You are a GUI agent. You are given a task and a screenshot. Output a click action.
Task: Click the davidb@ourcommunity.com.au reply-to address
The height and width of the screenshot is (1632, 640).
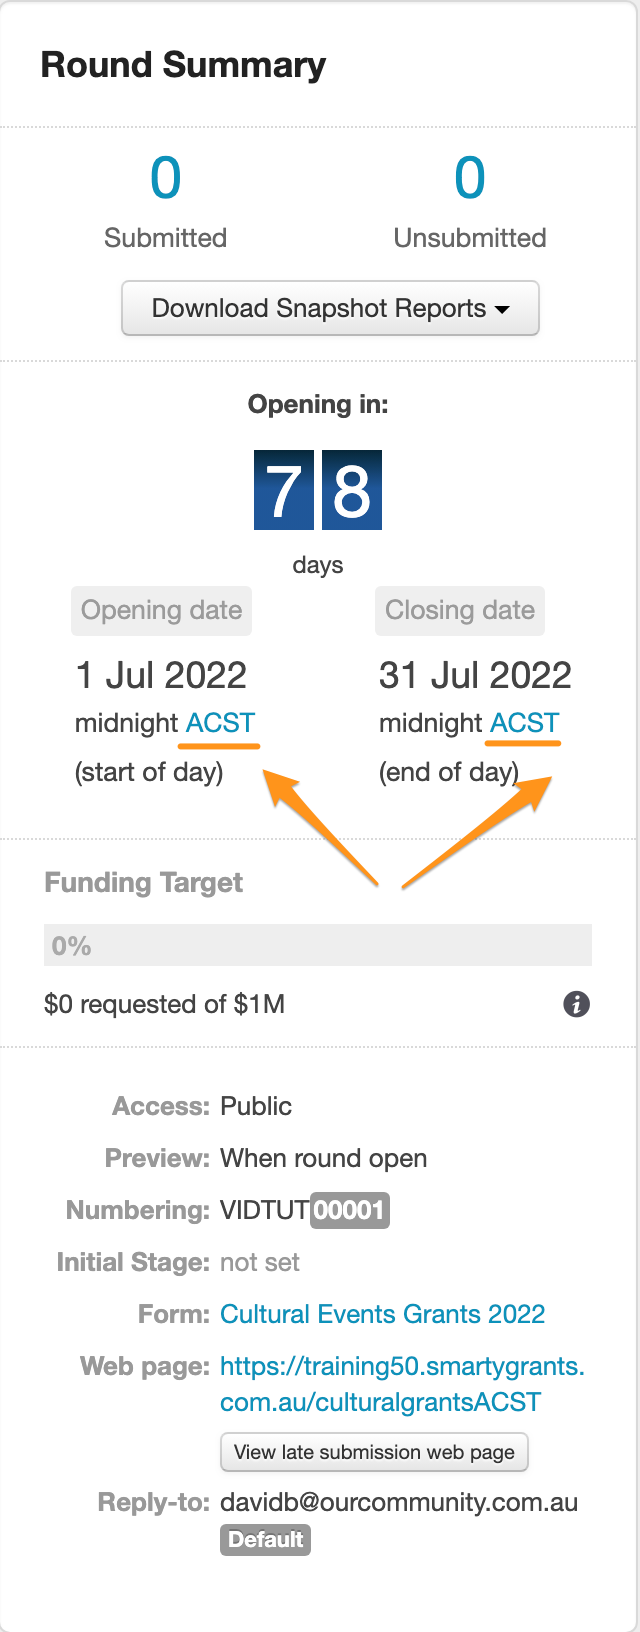399,1502
